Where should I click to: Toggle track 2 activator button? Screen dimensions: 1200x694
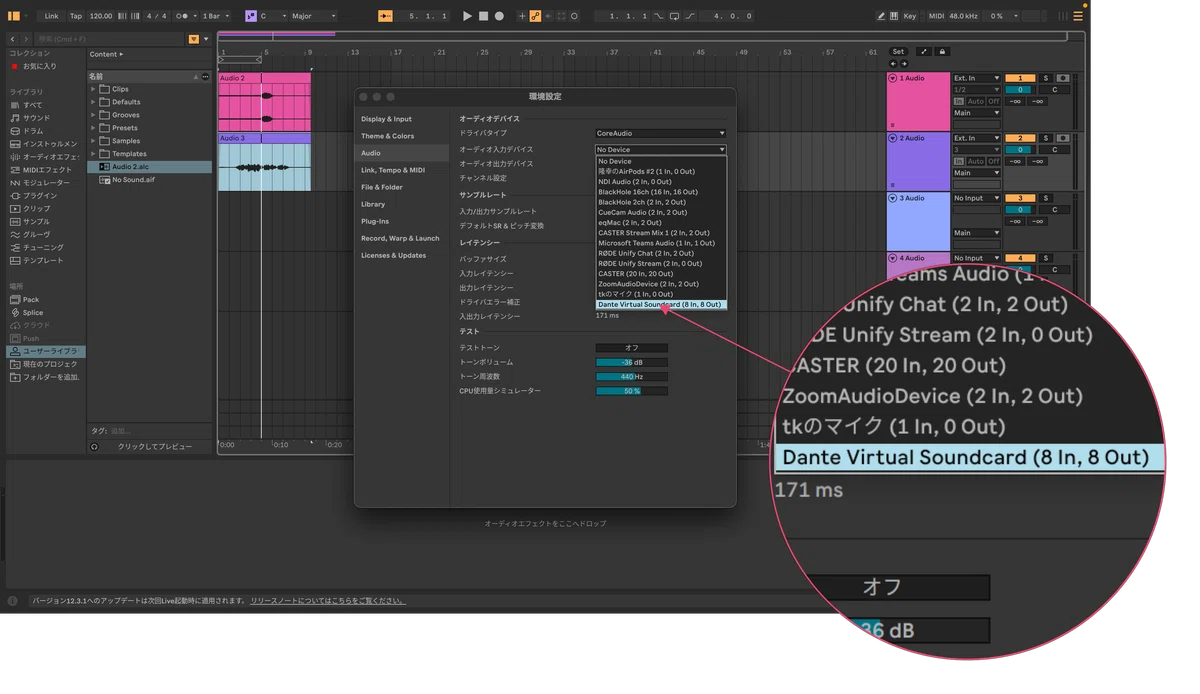pos(1020,138)
